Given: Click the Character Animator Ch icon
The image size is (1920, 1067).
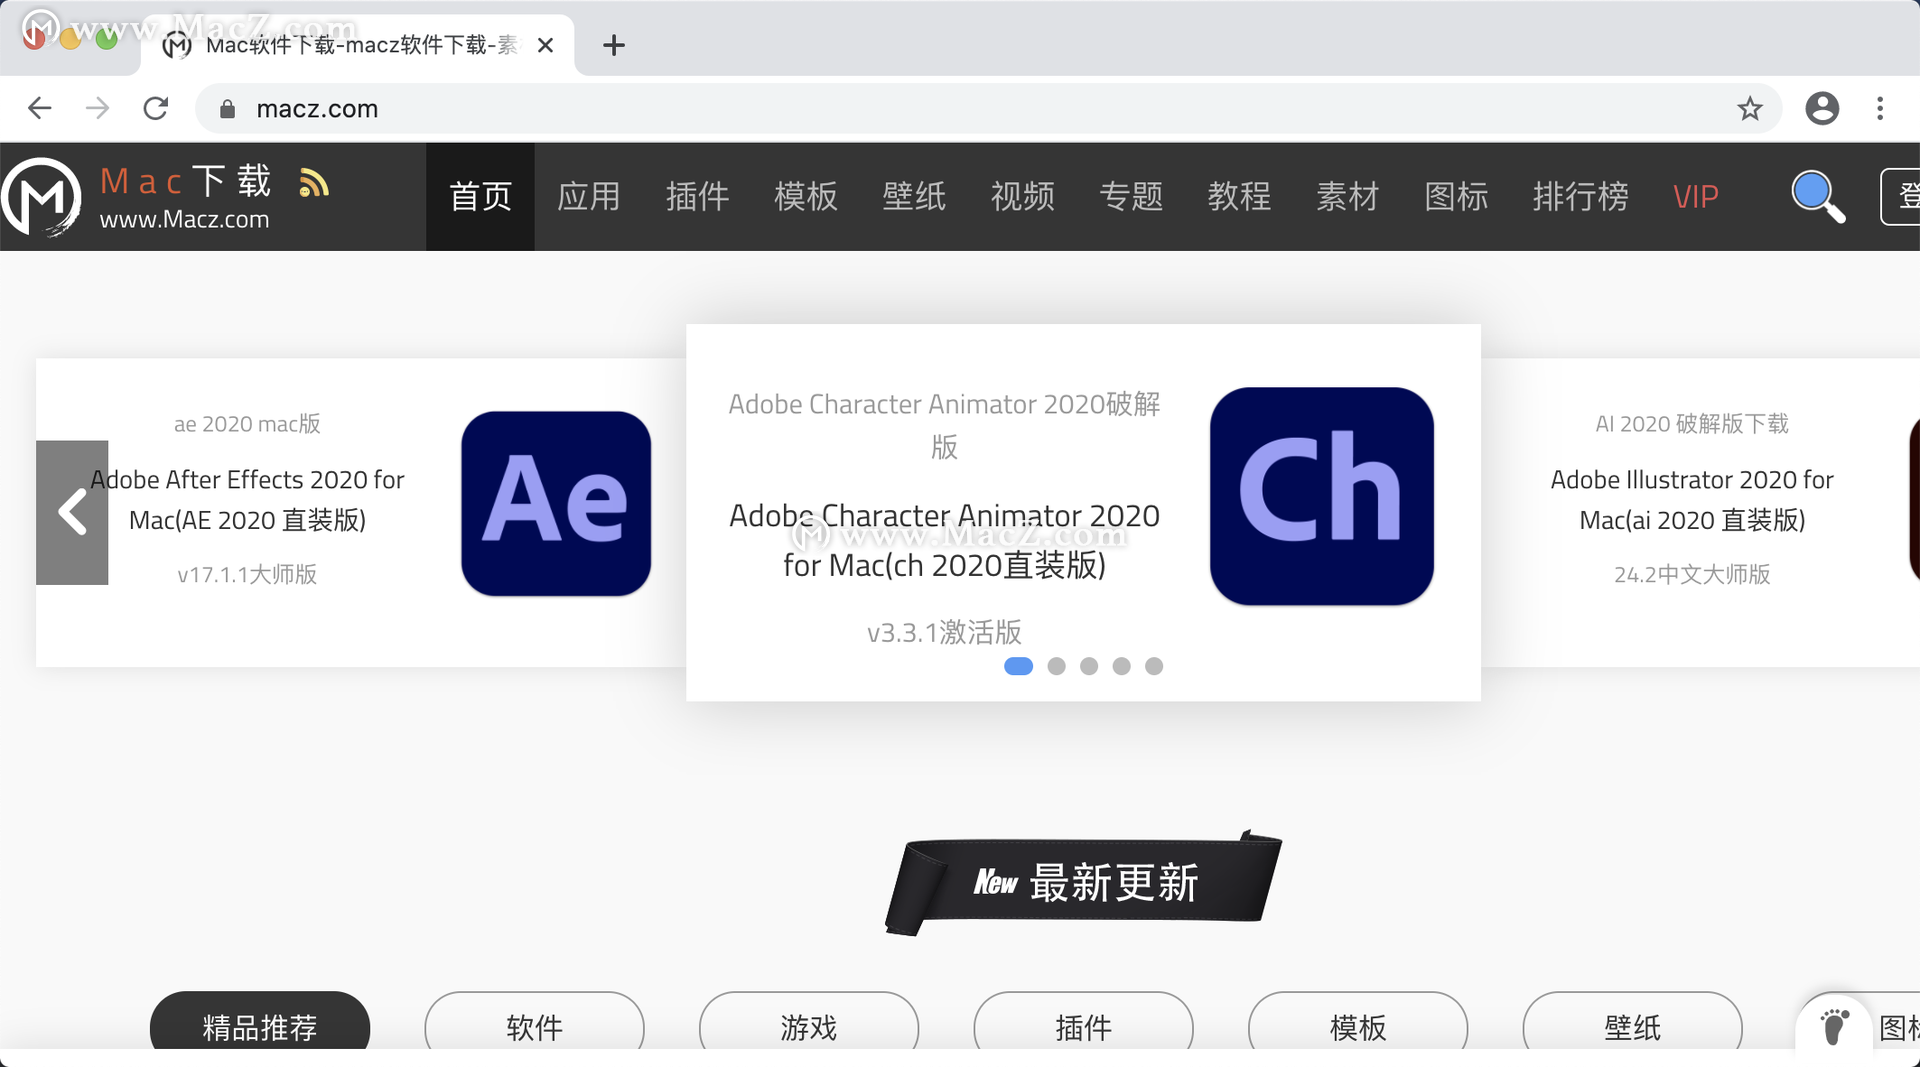Looking at the screenshot, I should pyautogui.click(x=1321, y=496).
